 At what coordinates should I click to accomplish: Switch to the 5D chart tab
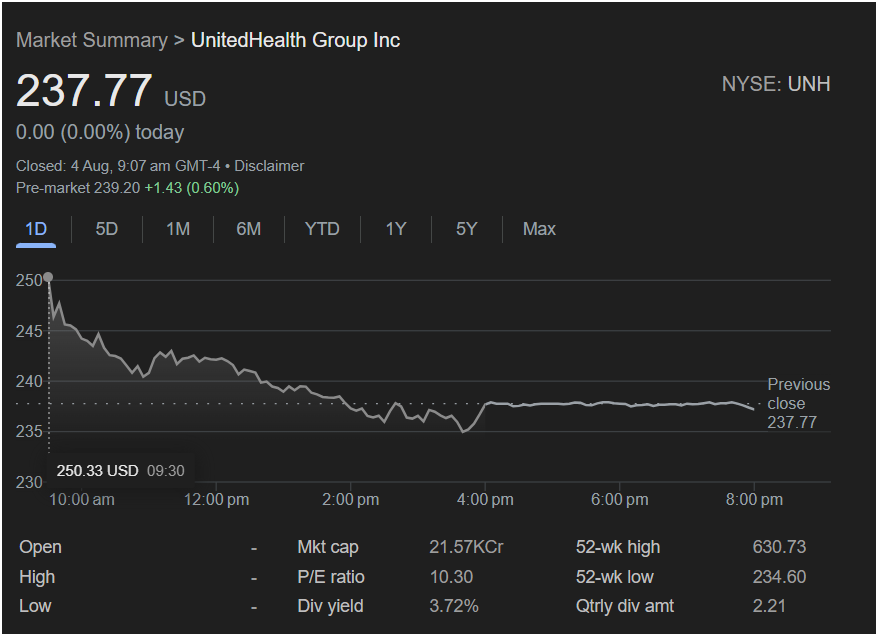tap(106, 229)
